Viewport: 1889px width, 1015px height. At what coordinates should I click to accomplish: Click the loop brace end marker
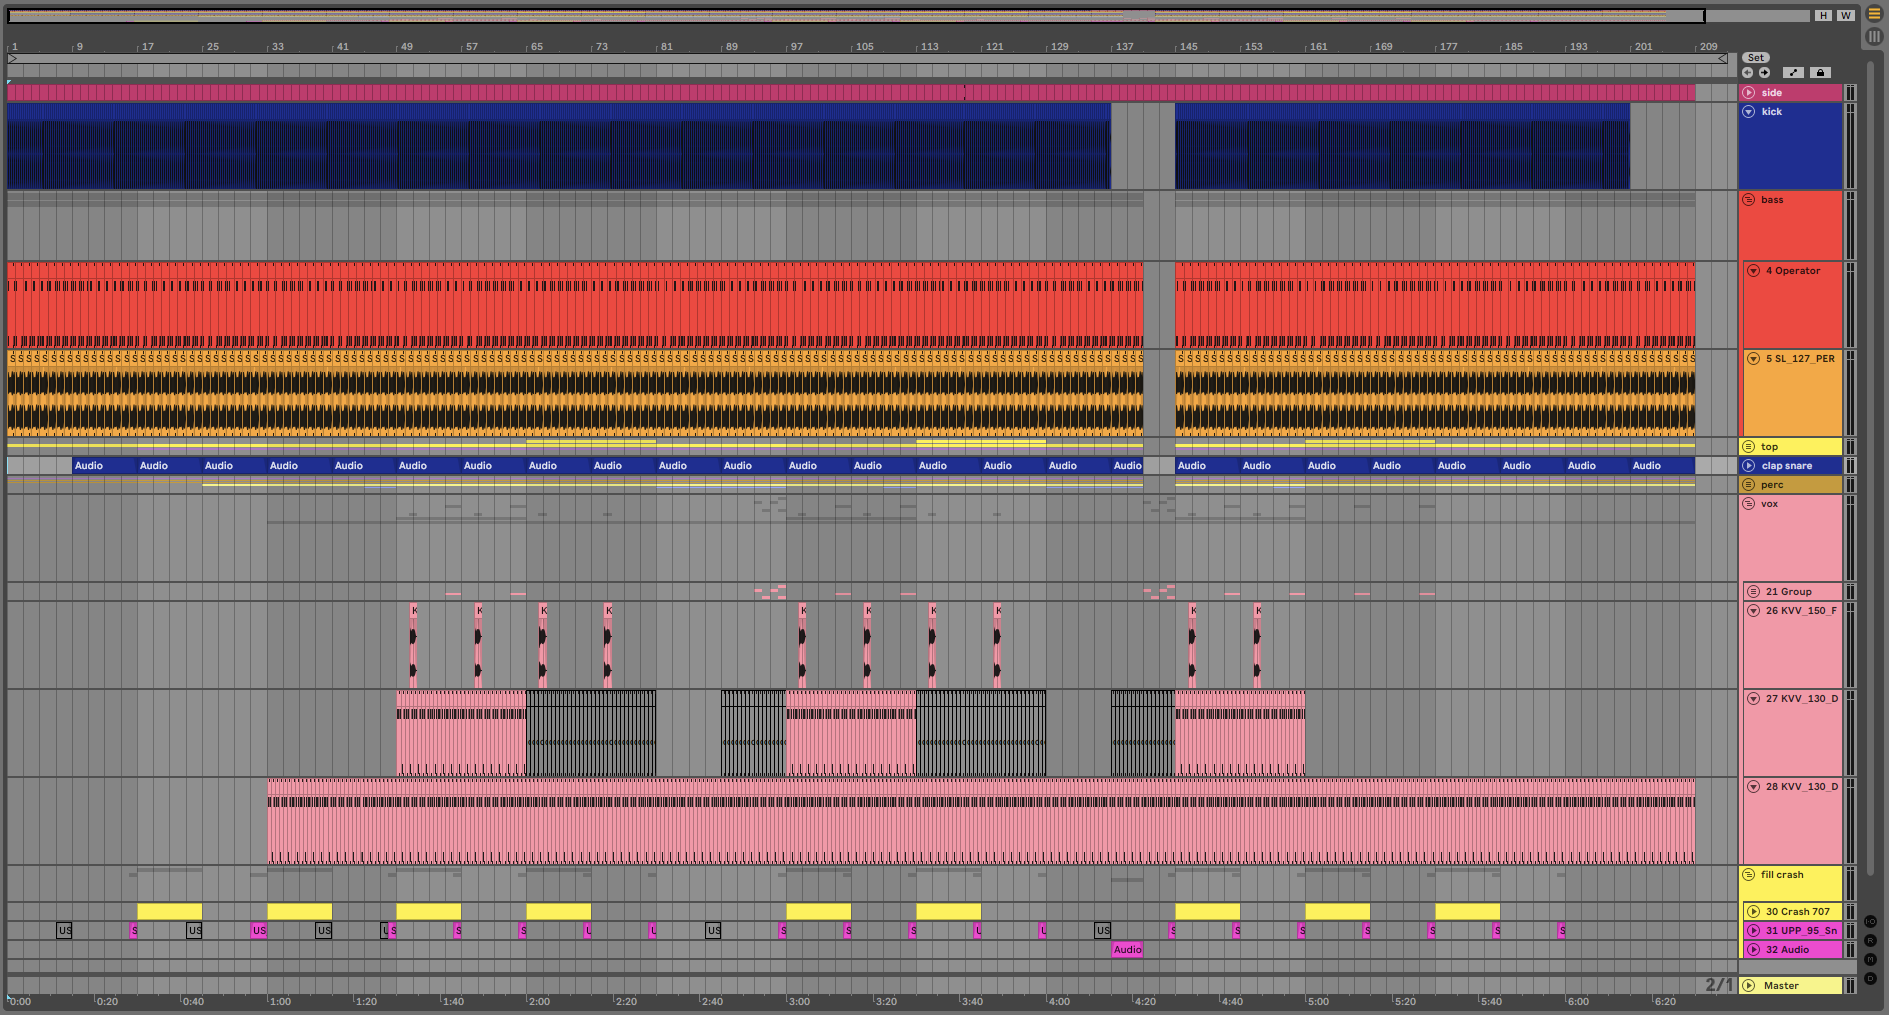pyautogui.click(x=1722, y=59)
